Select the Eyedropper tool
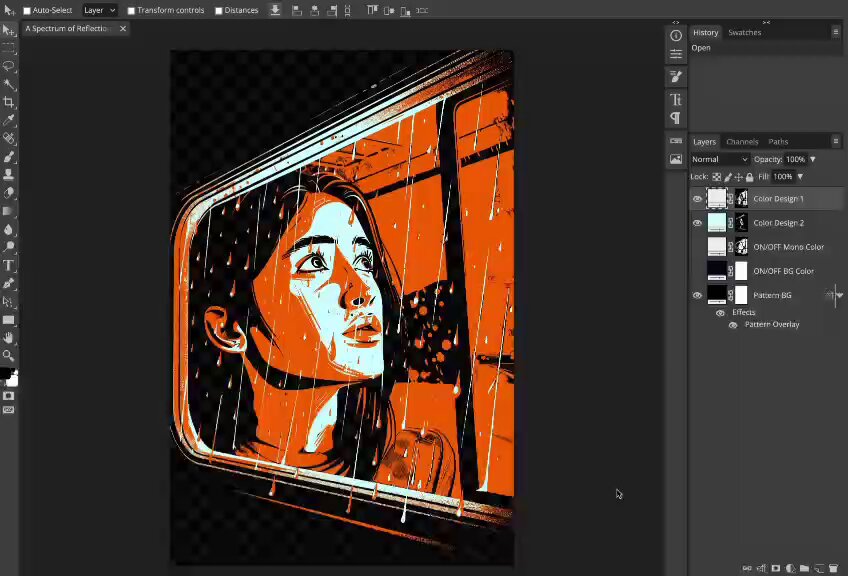The height and width of the screenshot is (576, 848). [9, 120]
